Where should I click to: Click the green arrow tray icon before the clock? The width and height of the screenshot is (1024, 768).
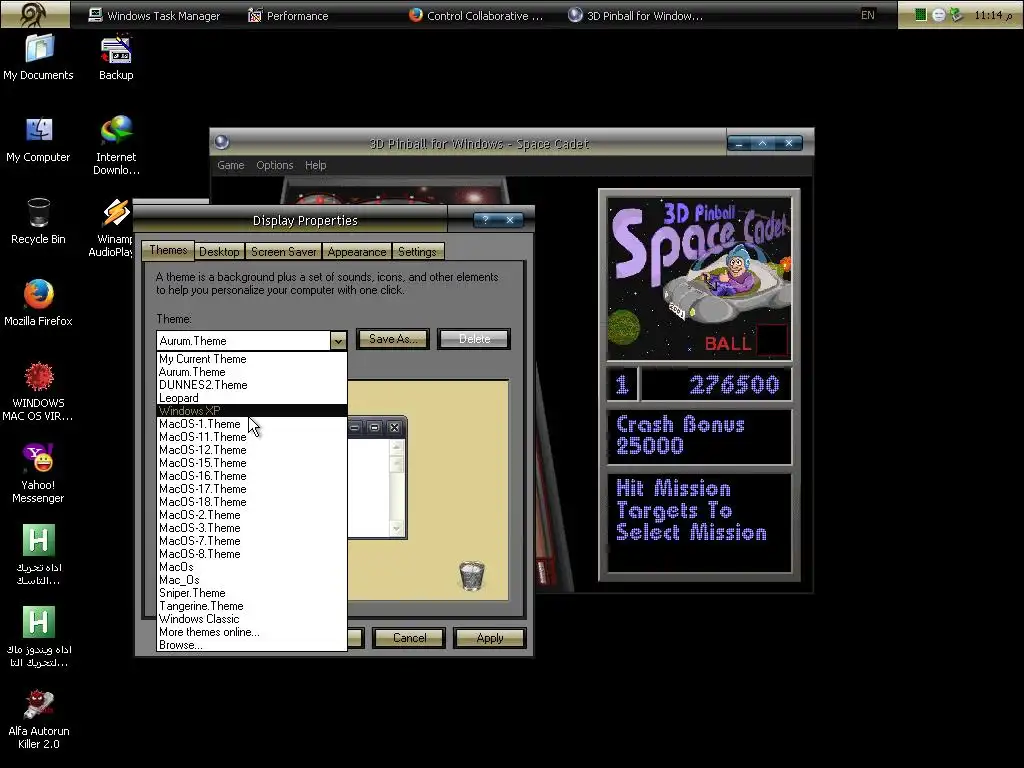click(x=956, y=15)
